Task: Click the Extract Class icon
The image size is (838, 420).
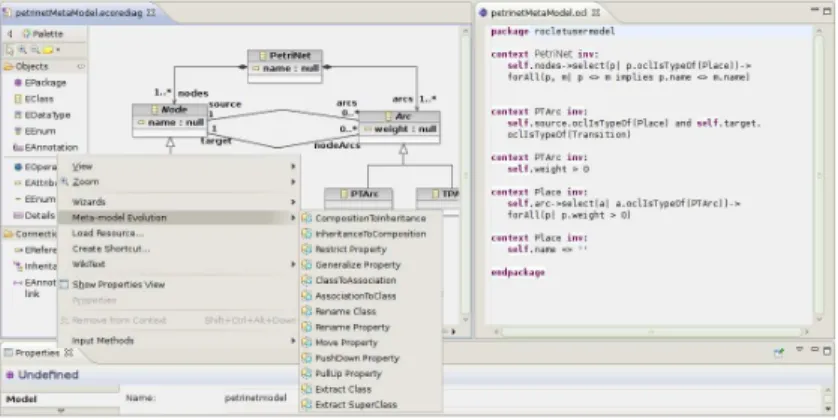Action: [307, 389]
